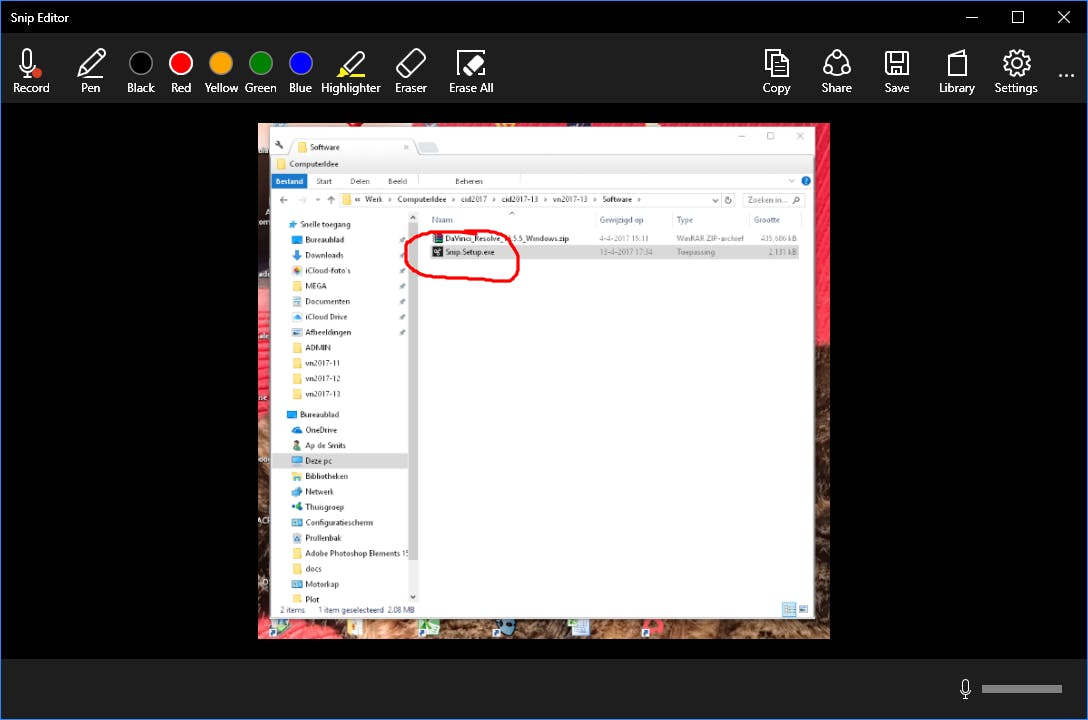Viewport: 1088px width, 720px height.
Task: Click the details view icon at bottom right
Action: click(x=789, y=610)
